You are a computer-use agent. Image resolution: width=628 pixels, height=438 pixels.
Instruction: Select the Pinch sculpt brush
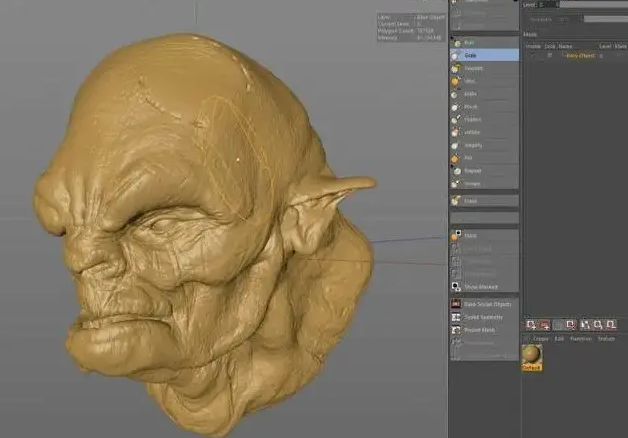(484, 106)
